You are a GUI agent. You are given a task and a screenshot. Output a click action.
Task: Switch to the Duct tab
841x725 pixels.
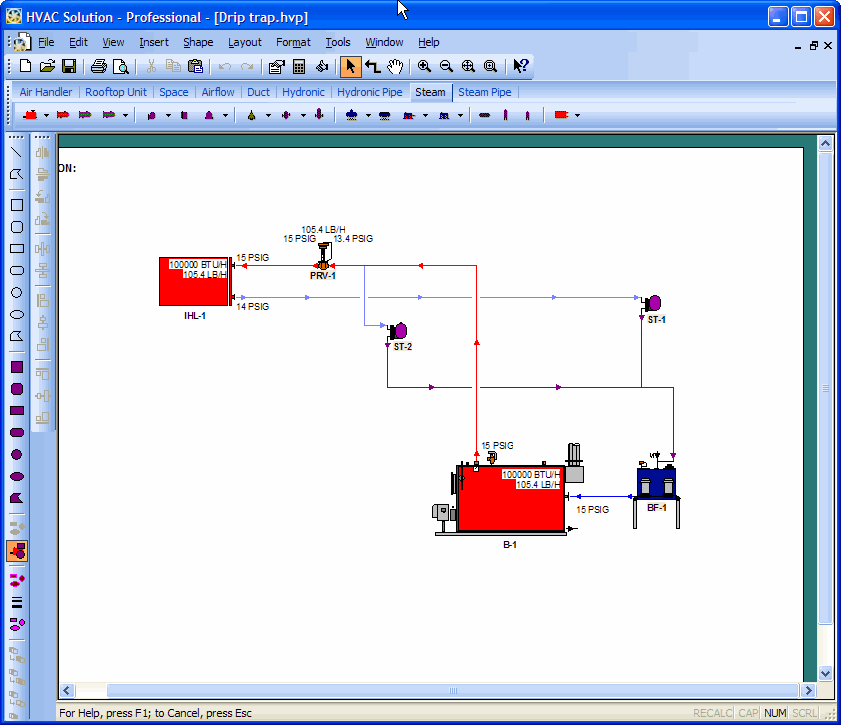[x=258, y=92]
